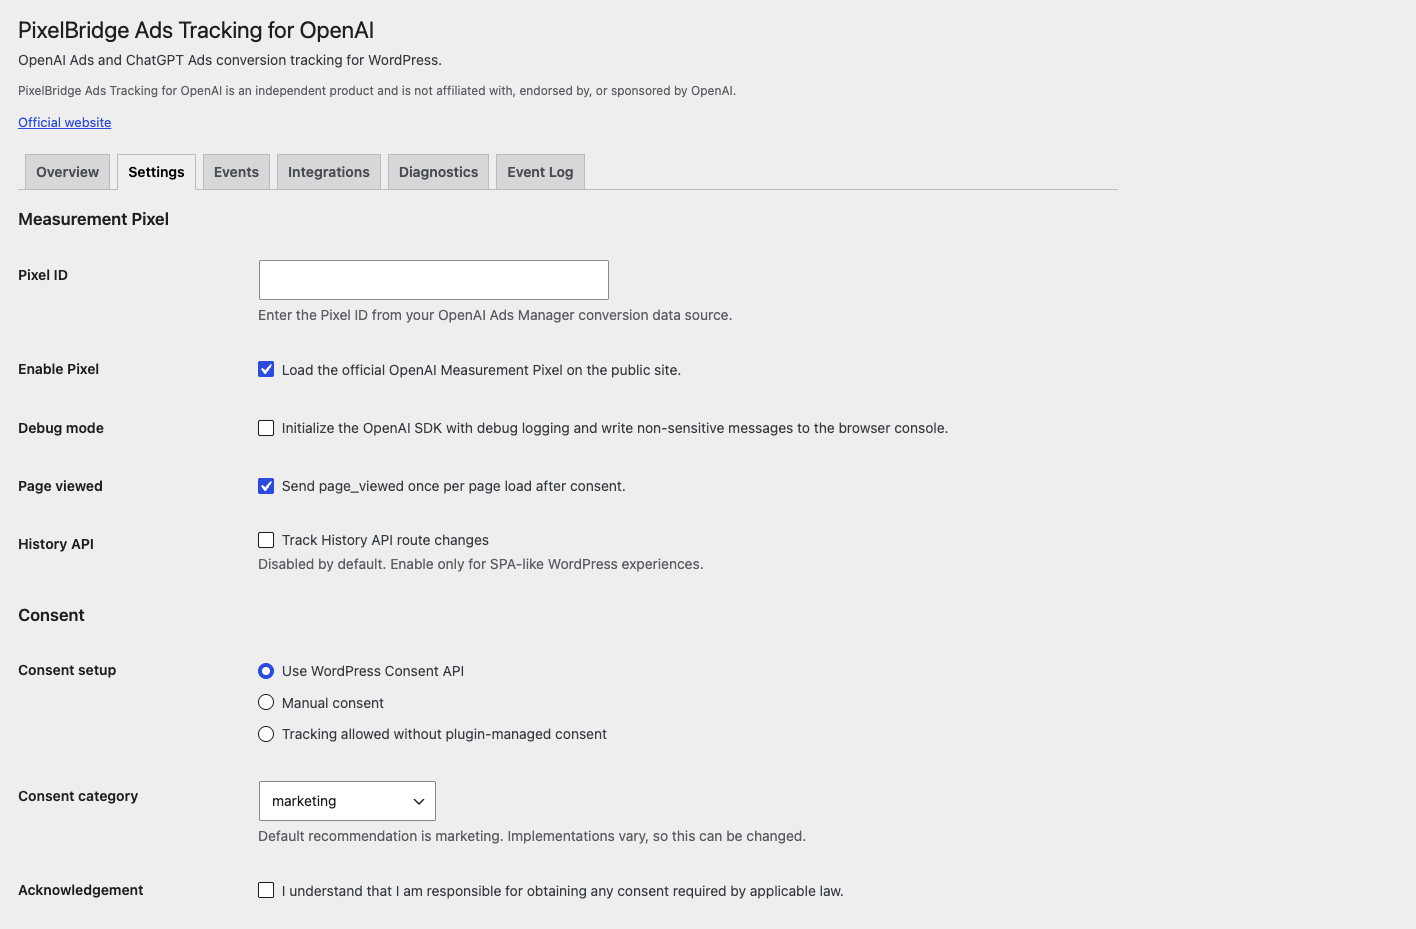This screenshot has height=929, width=1416.
Task: Click the History API row label
Action: [56, 544]
